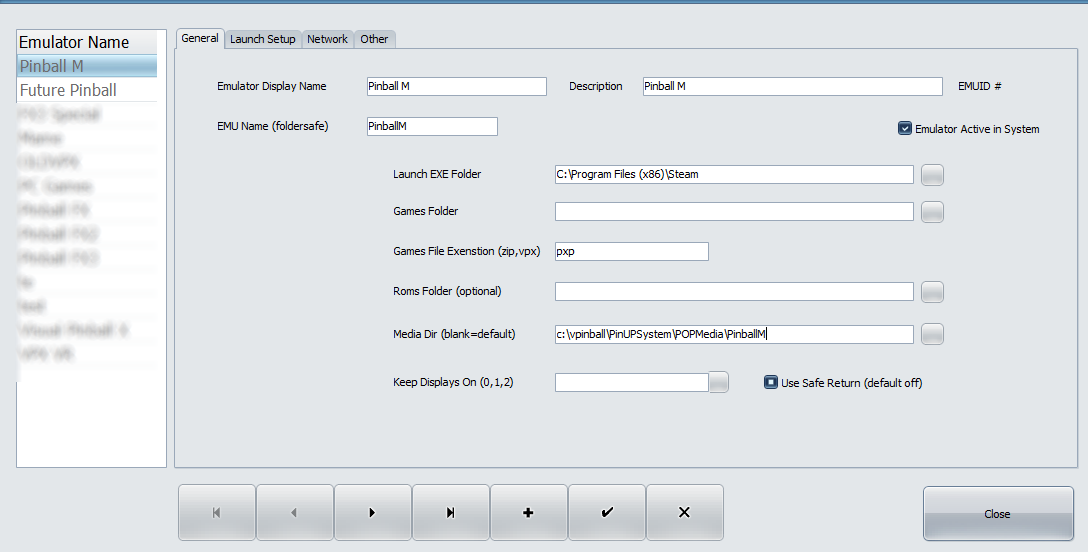The width and height of the screenshot is (1088, 552).
Task: Cancel edits with X button
Action: pyautogui.click(x=684, y=513)
